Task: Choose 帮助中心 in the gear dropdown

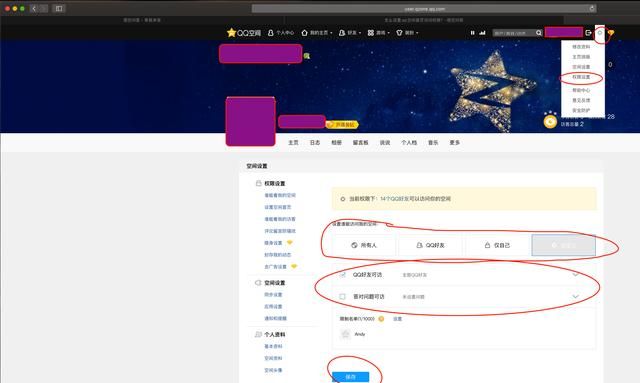Action: click(581, 90)
